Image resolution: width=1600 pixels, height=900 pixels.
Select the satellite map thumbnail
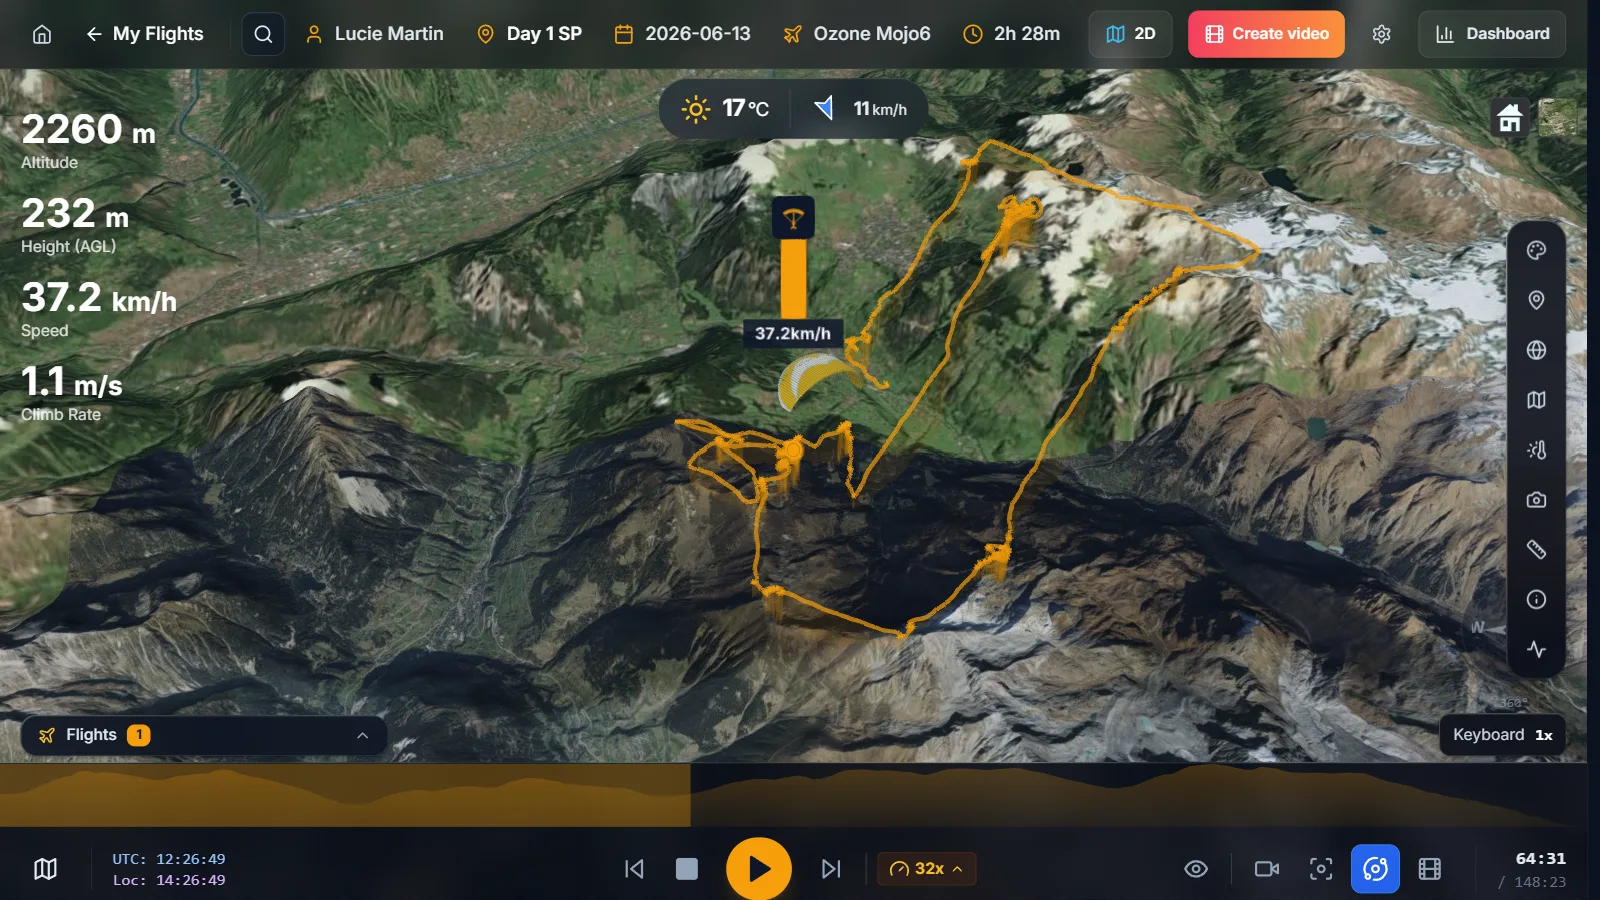coord(1557,117)
